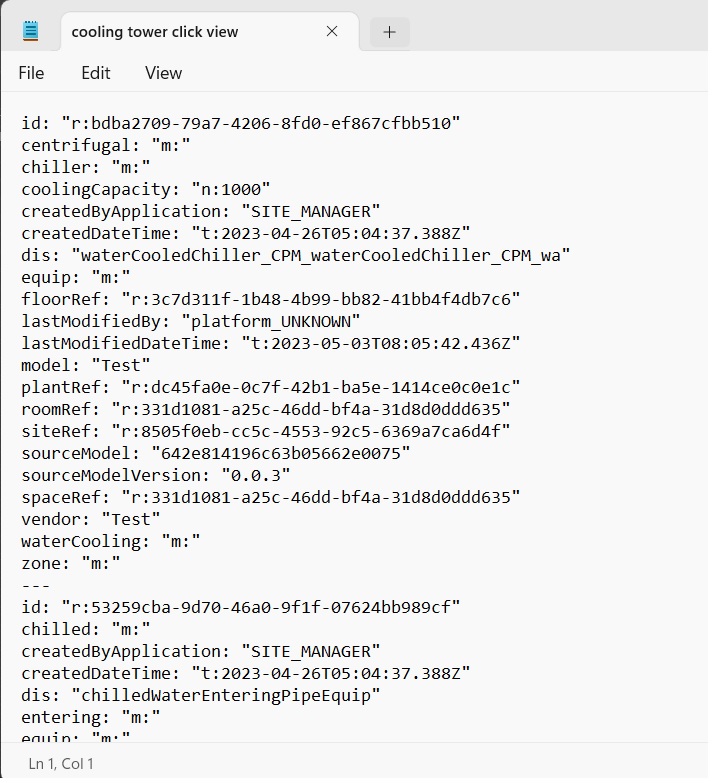Click the Ln 1, Col 1 status indicator
The height and width of the screenshot is (783, 714).
[61, 764]
